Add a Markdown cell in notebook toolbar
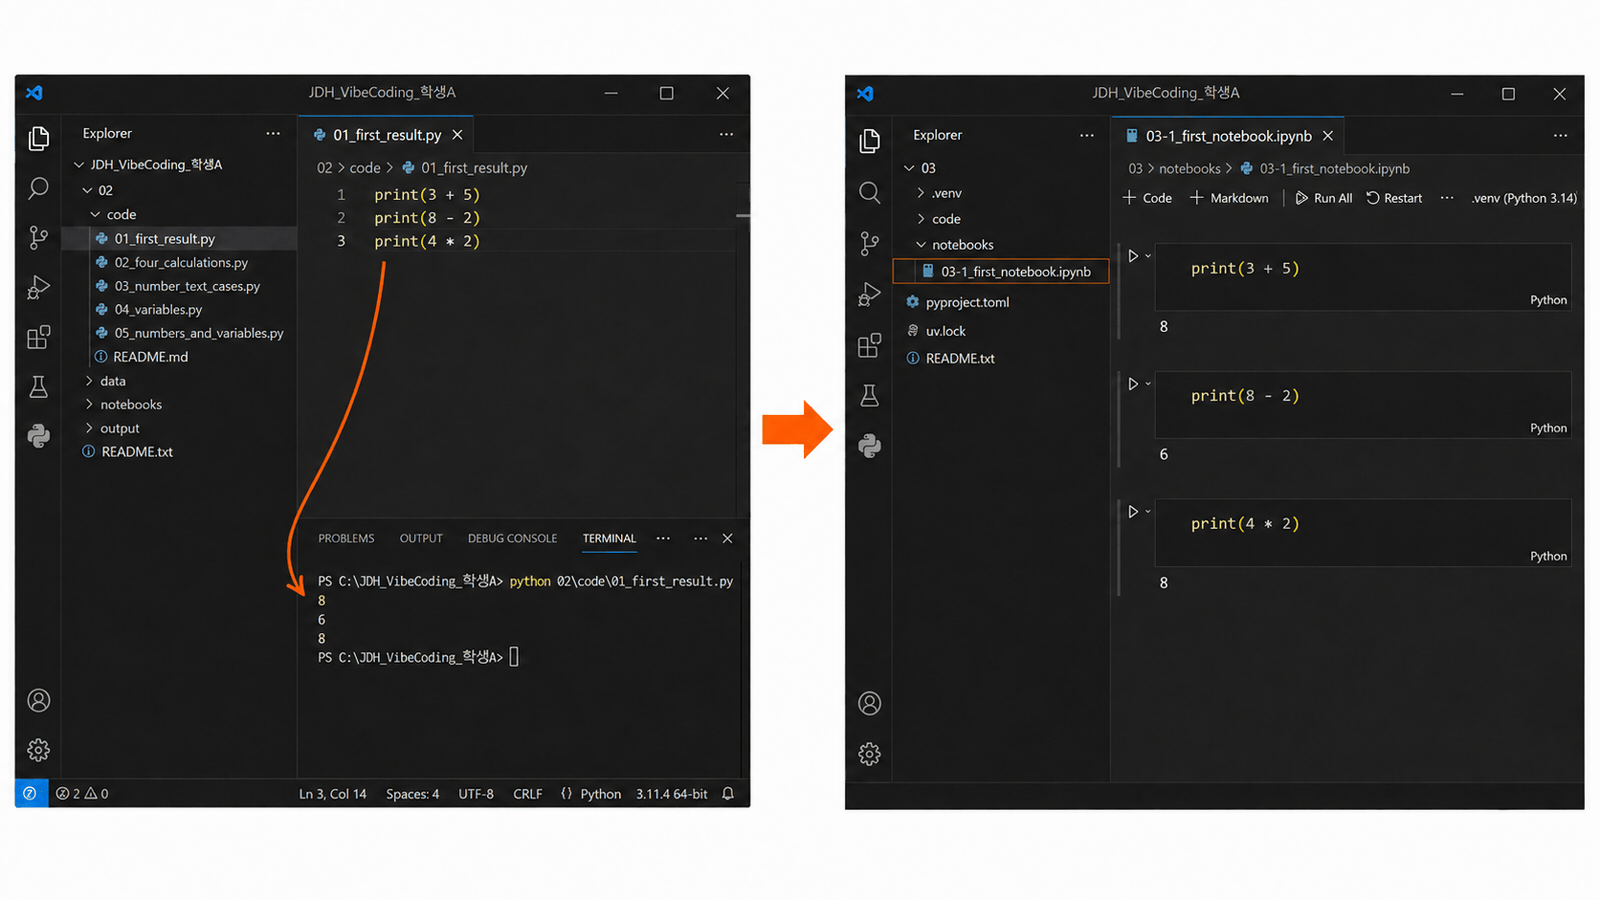This screenshot has width=1600, height=900. point(1229,198)
